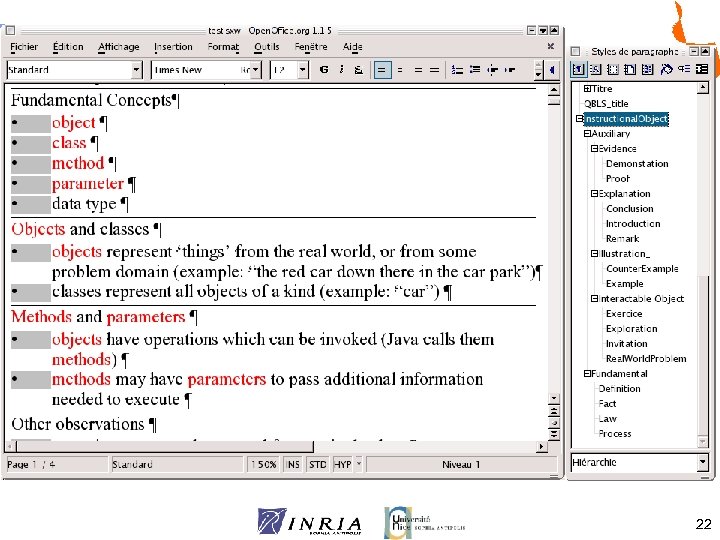Open the Format menu
720x540 pixels.
coord(223,47)
